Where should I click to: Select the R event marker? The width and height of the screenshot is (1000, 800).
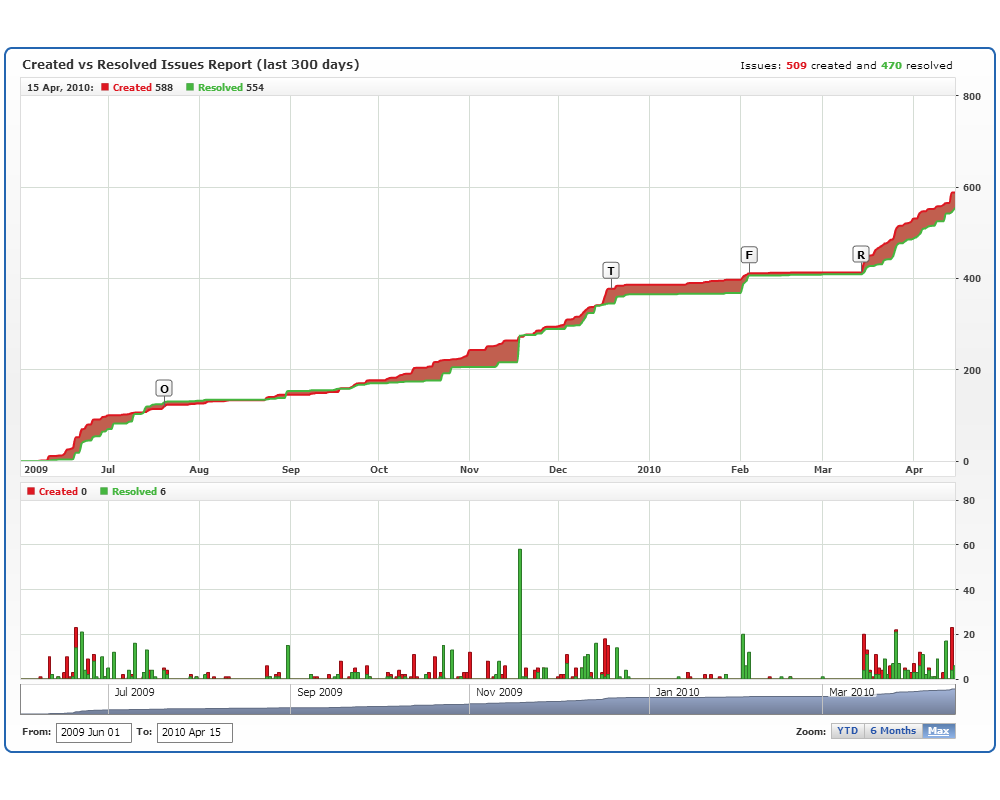[860, 254]
